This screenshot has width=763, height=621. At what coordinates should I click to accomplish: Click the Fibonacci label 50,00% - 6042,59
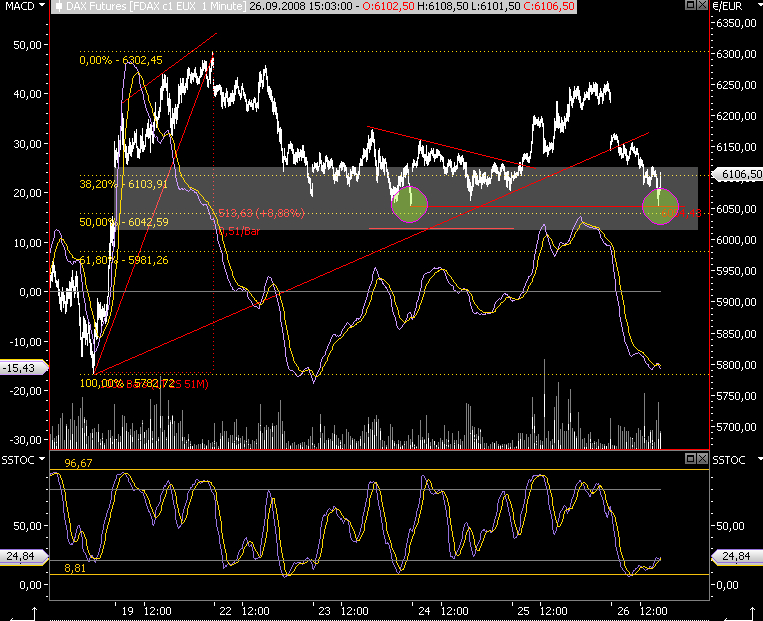click(x=124, y=222)
